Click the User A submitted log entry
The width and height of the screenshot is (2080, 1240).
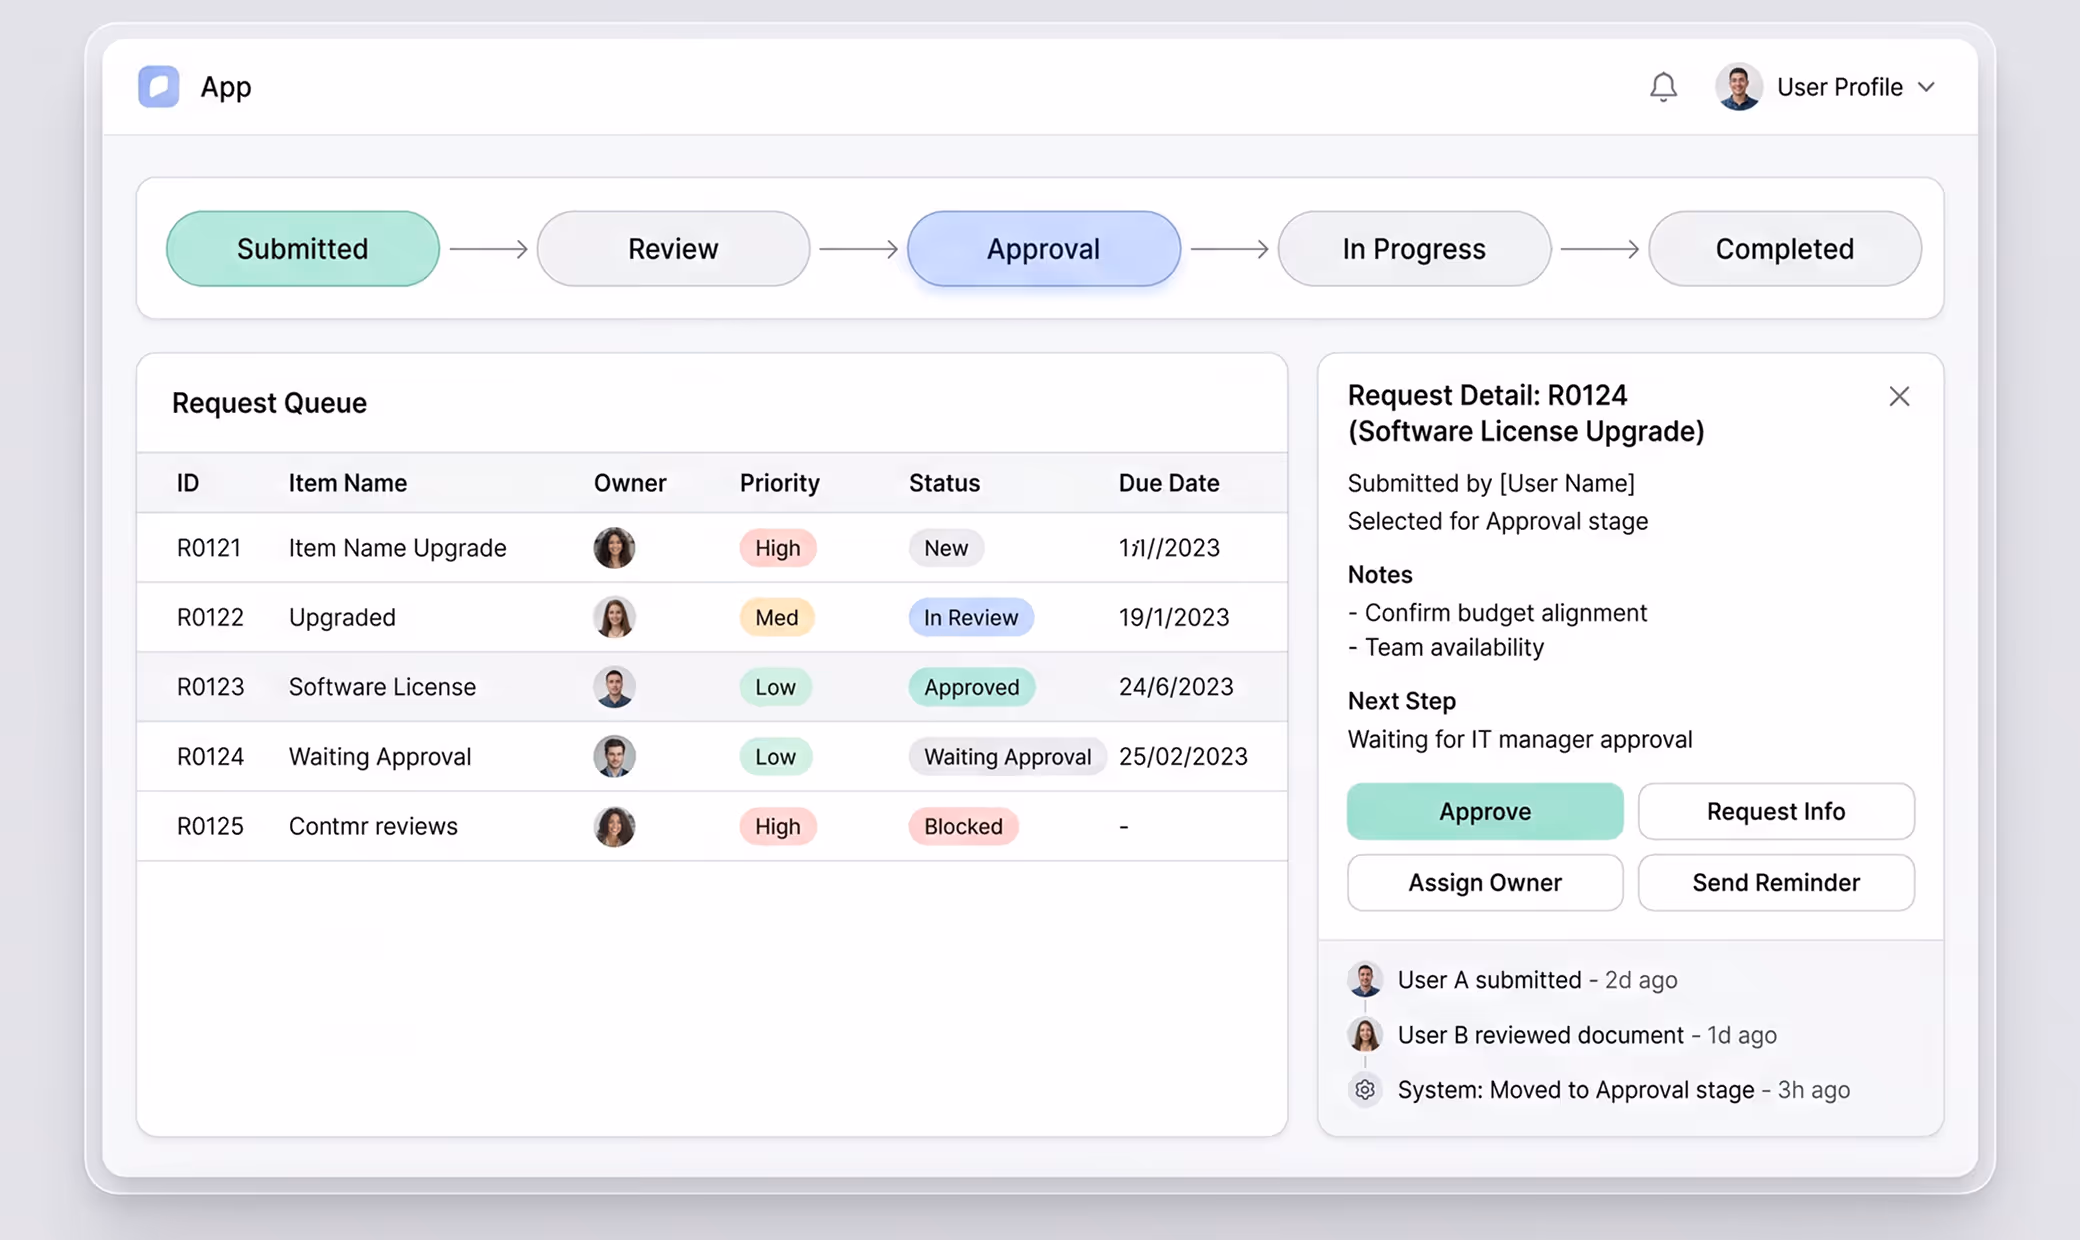tap(1537, 980)
